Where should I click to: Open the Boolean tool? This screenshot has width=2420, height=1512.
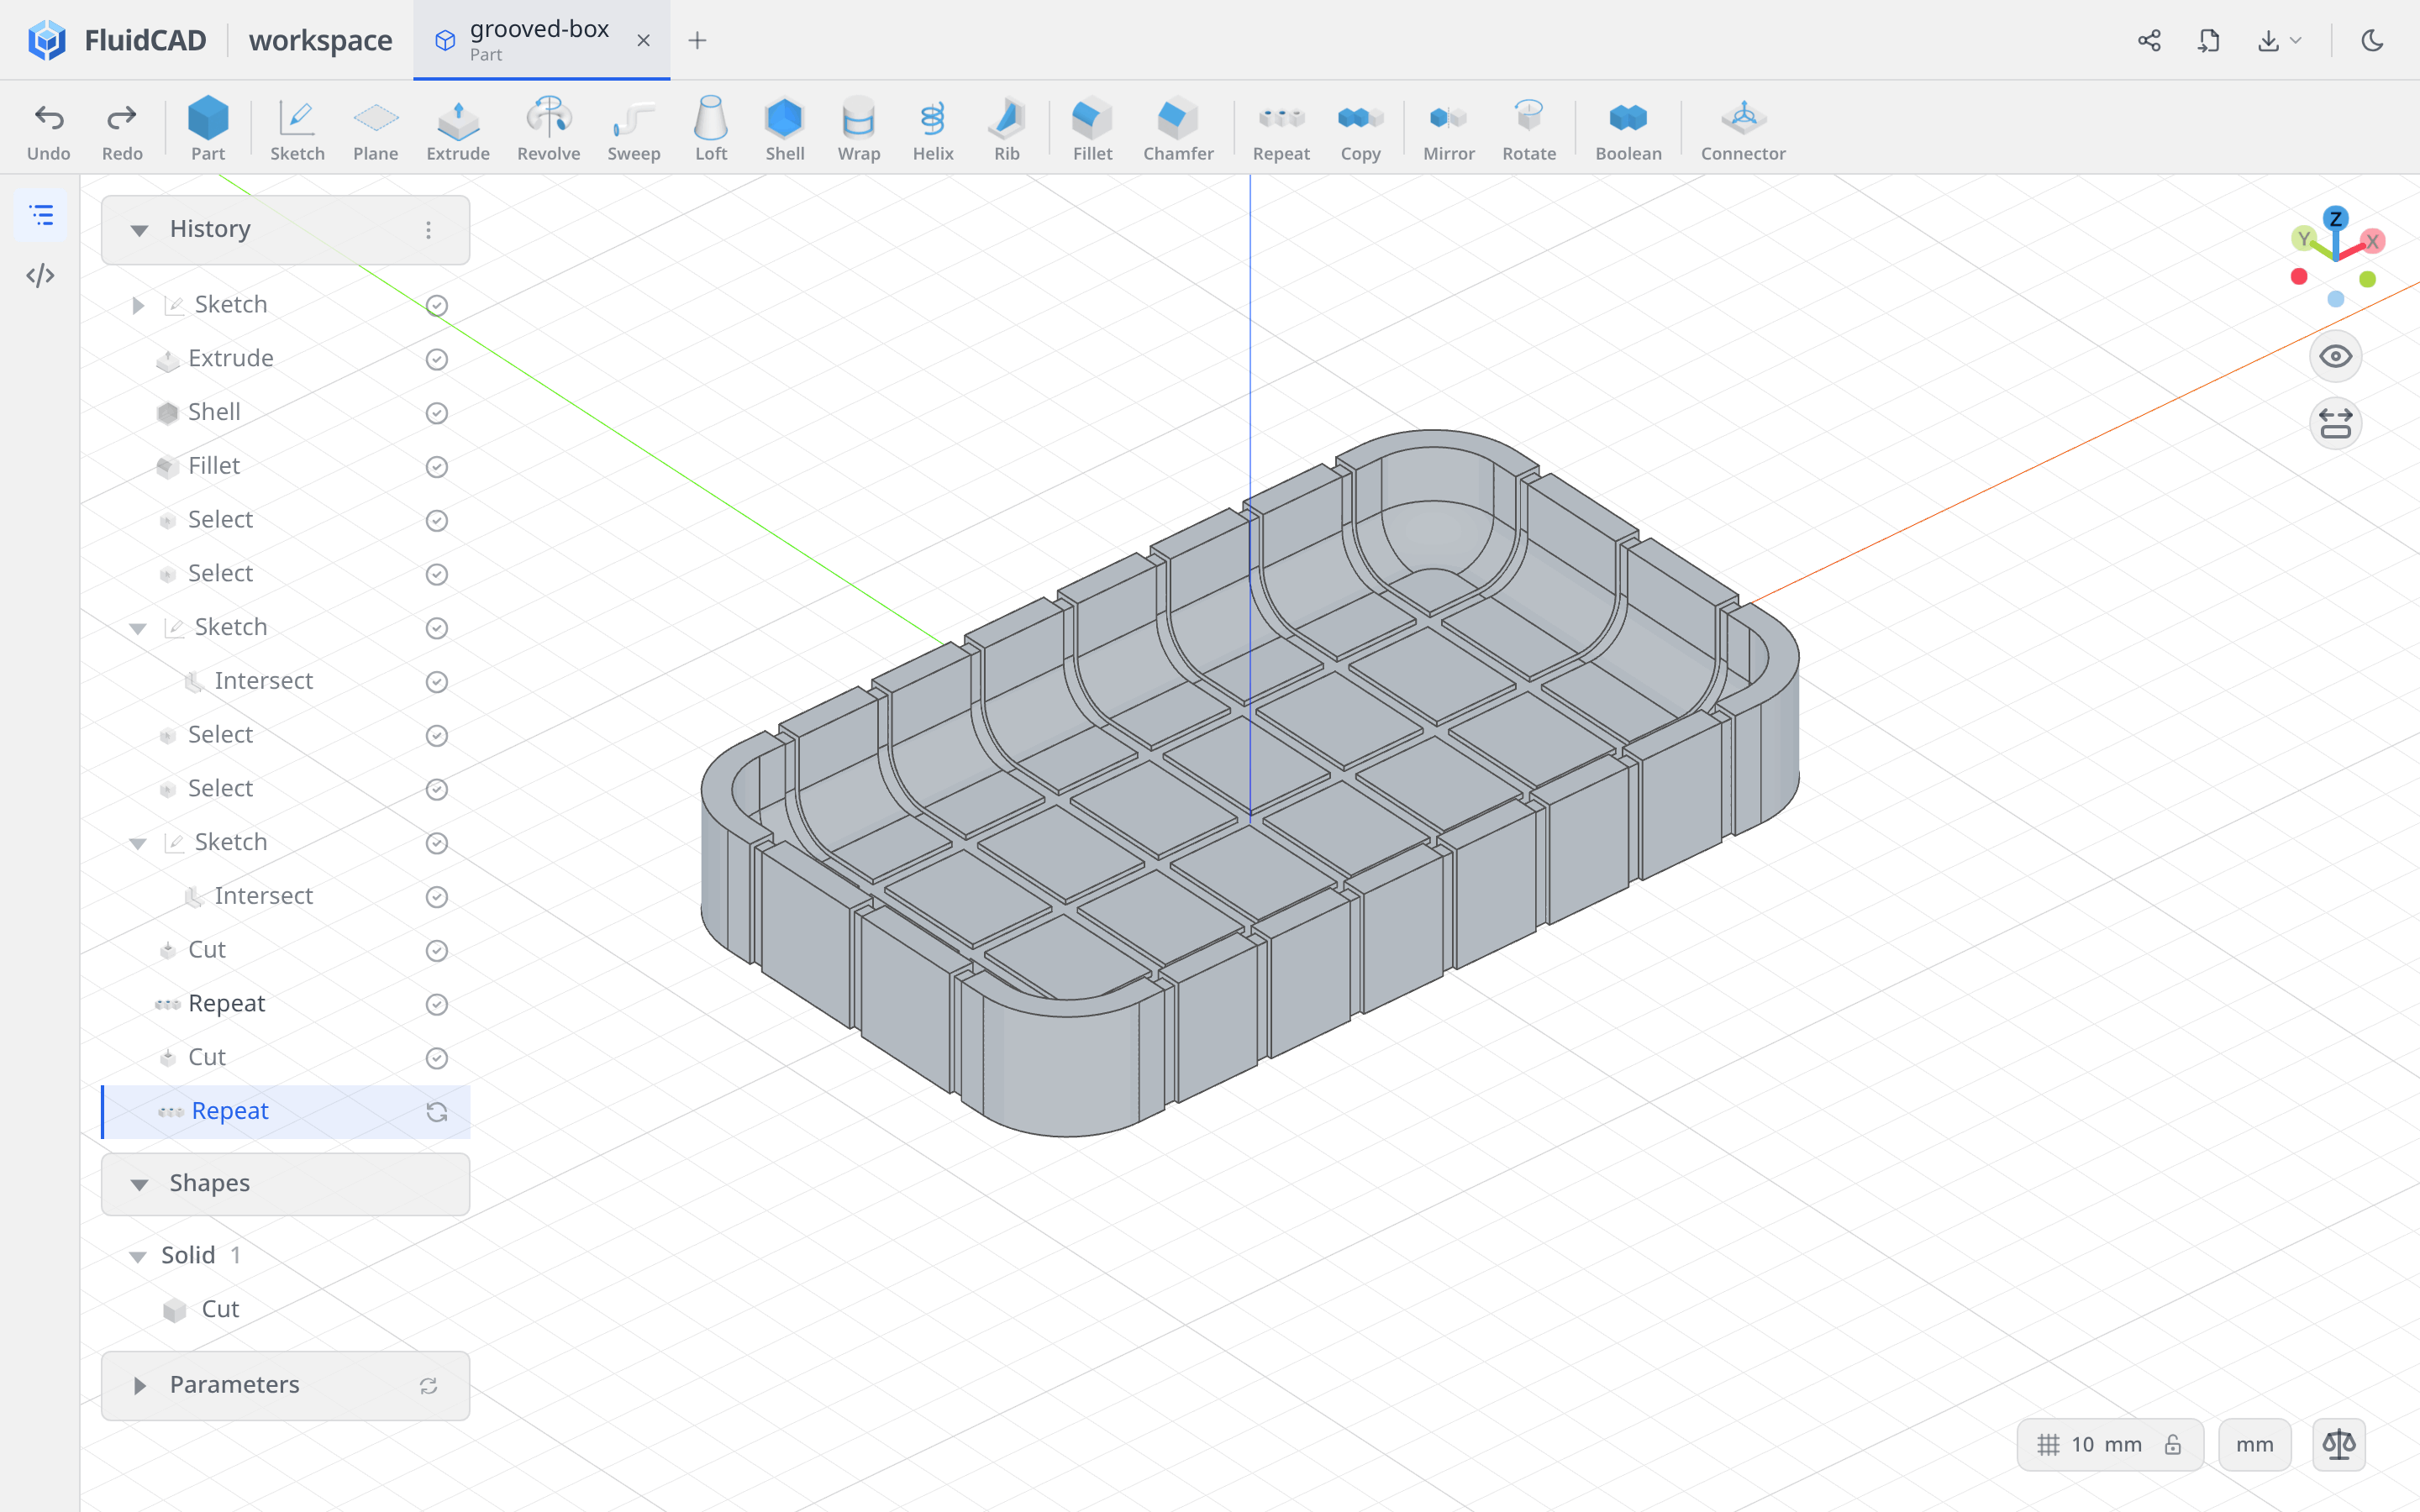(1628, 130)
